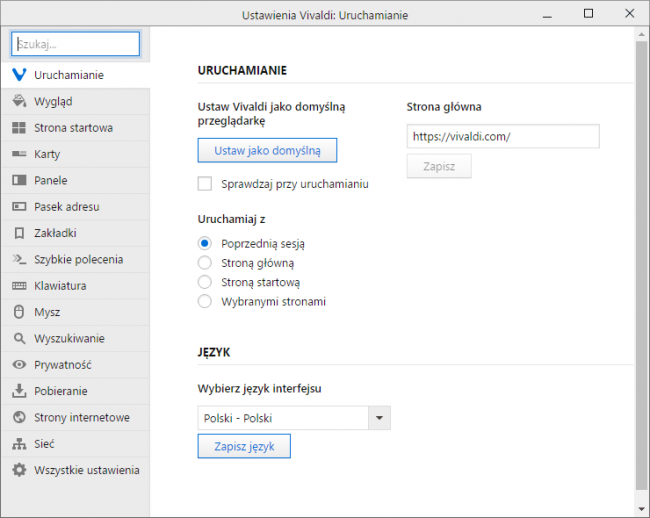Viewport: 650px width, 518px height.
Task: Click the globe icon beside Strony internetowe
Action: tap(19, 417)
